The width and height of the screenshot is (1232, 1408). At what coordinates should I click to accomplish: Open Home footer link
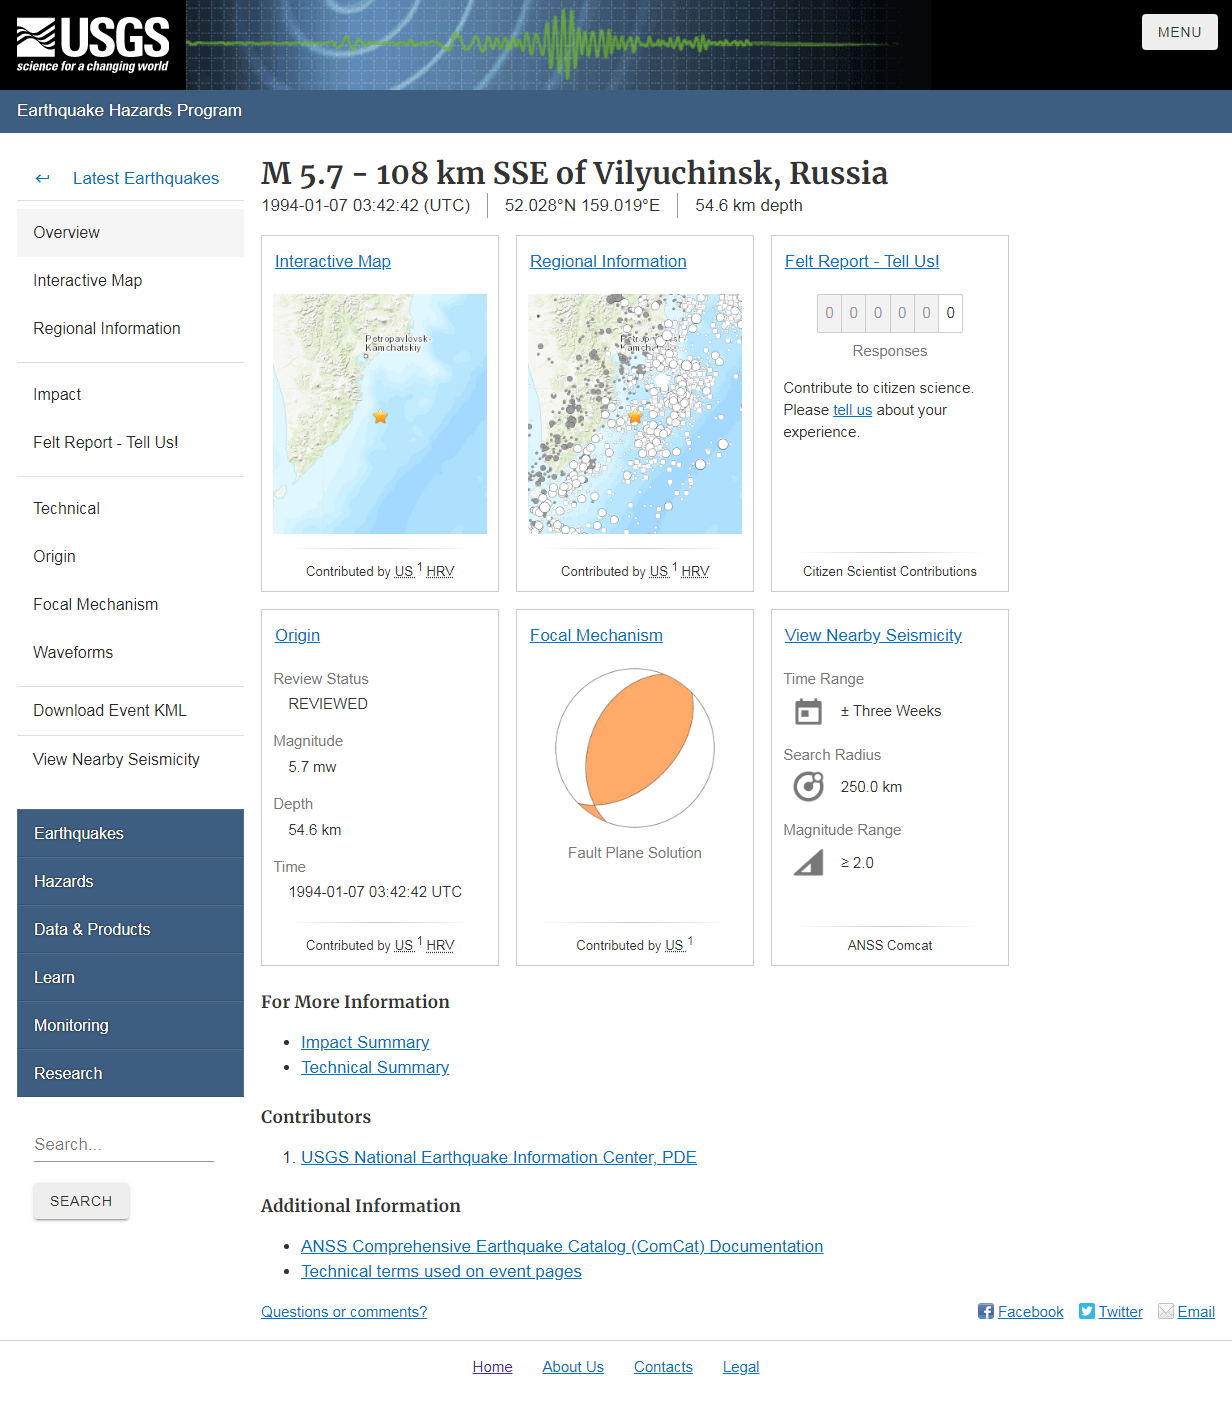coord(492,1367)
